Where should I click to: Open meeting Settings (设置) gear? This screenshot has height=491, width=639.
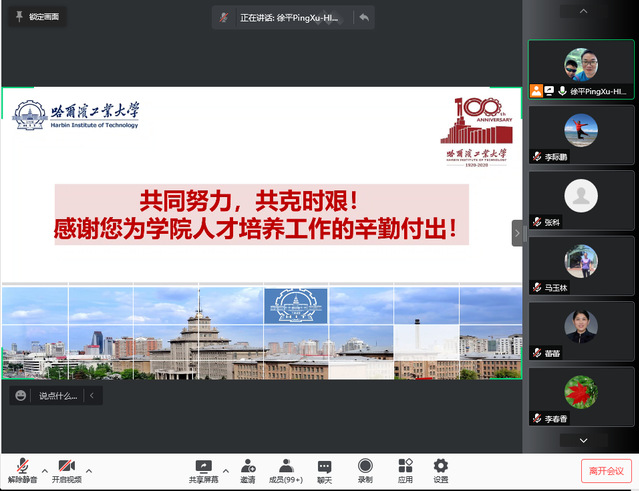(441, 468)
